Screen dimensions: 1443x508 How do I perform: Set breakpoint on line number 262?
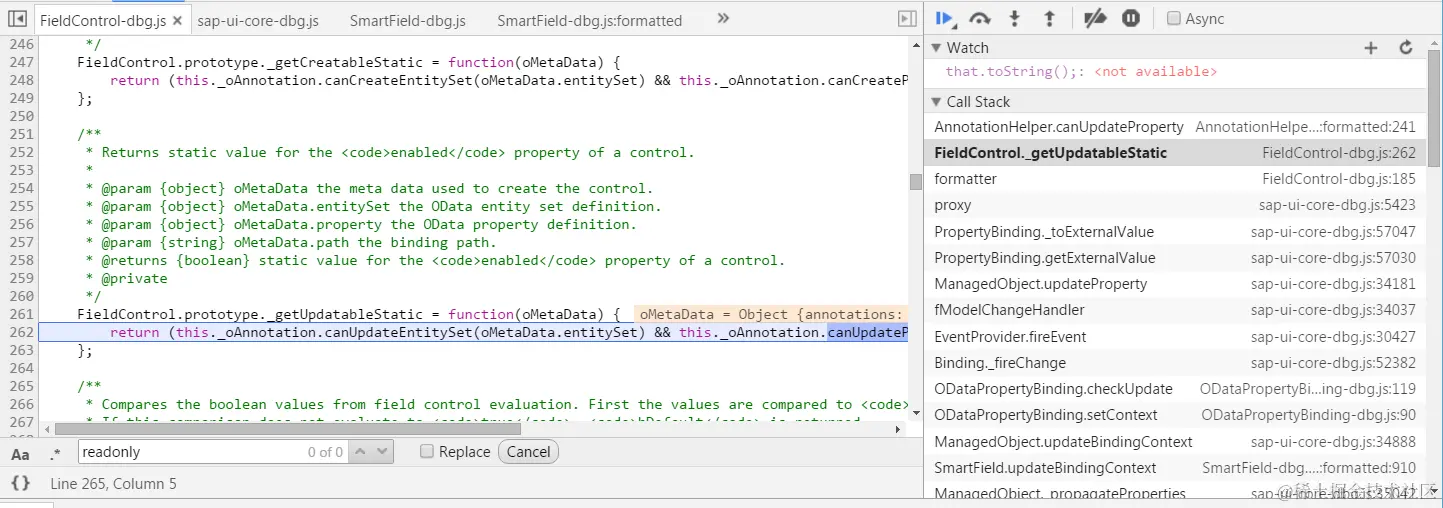coord(21,332)
